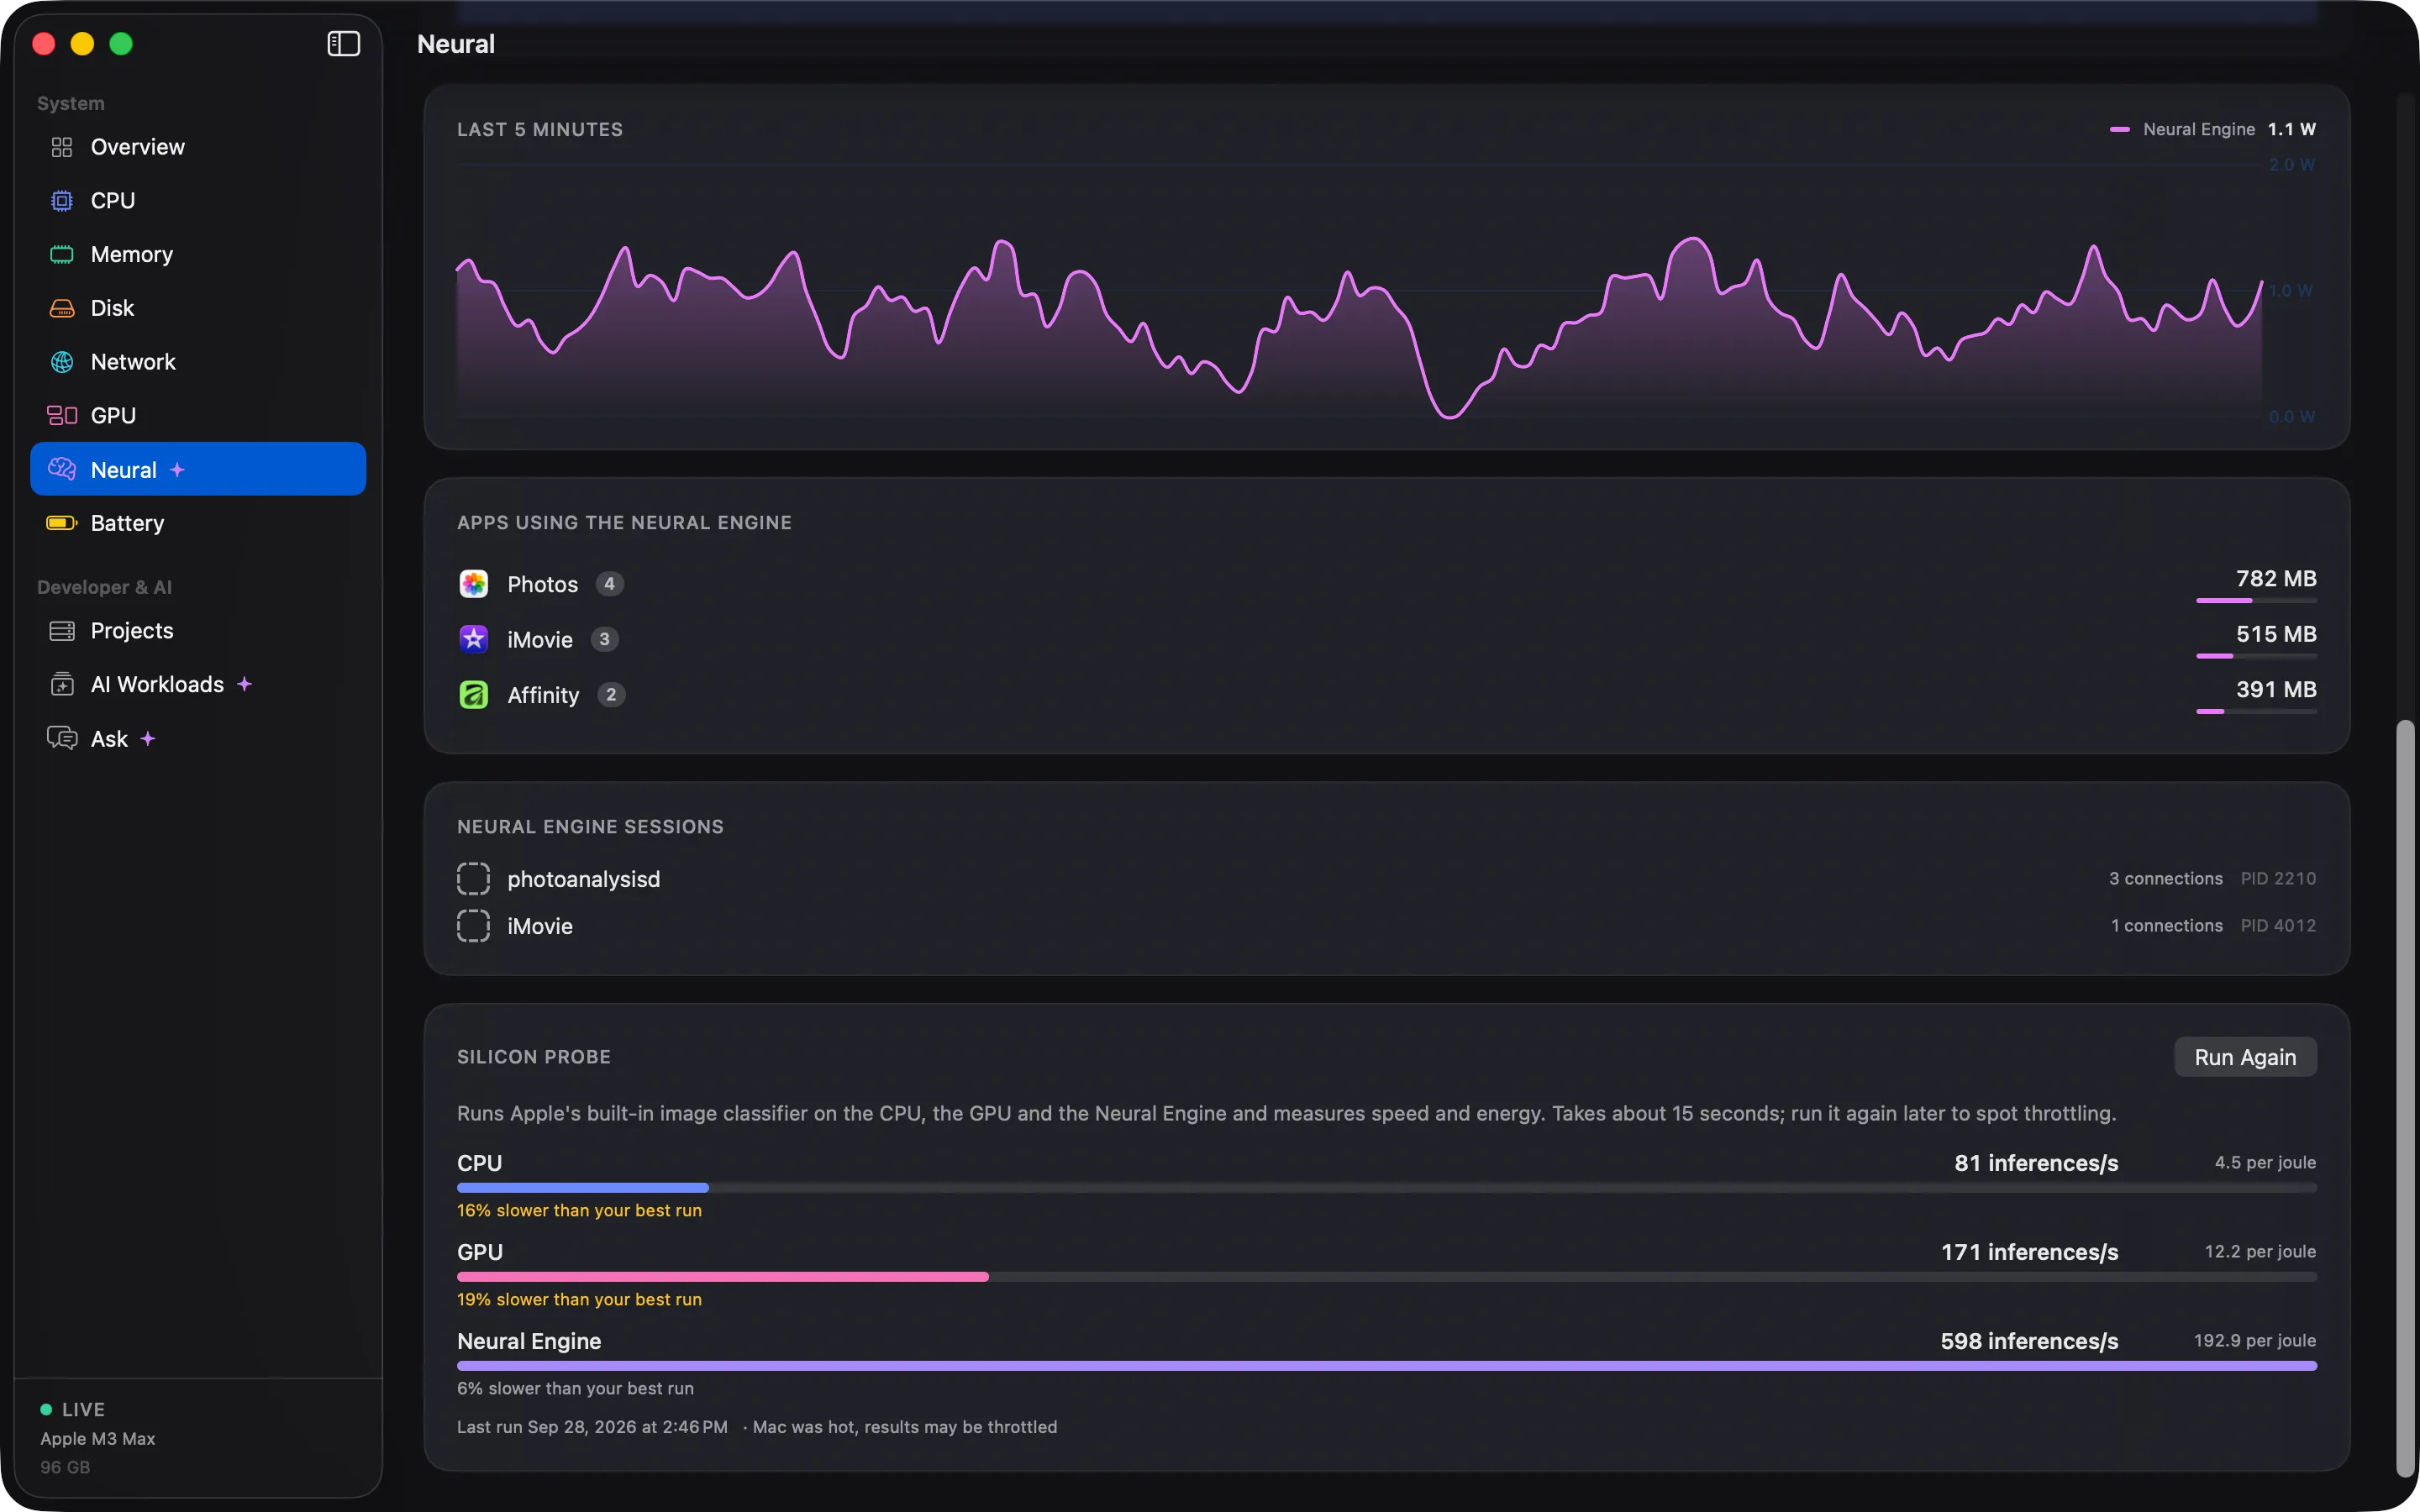
Task: Click the '598 inferences/s' Neural Engine result
Action: click(x=2029, y=1341)
